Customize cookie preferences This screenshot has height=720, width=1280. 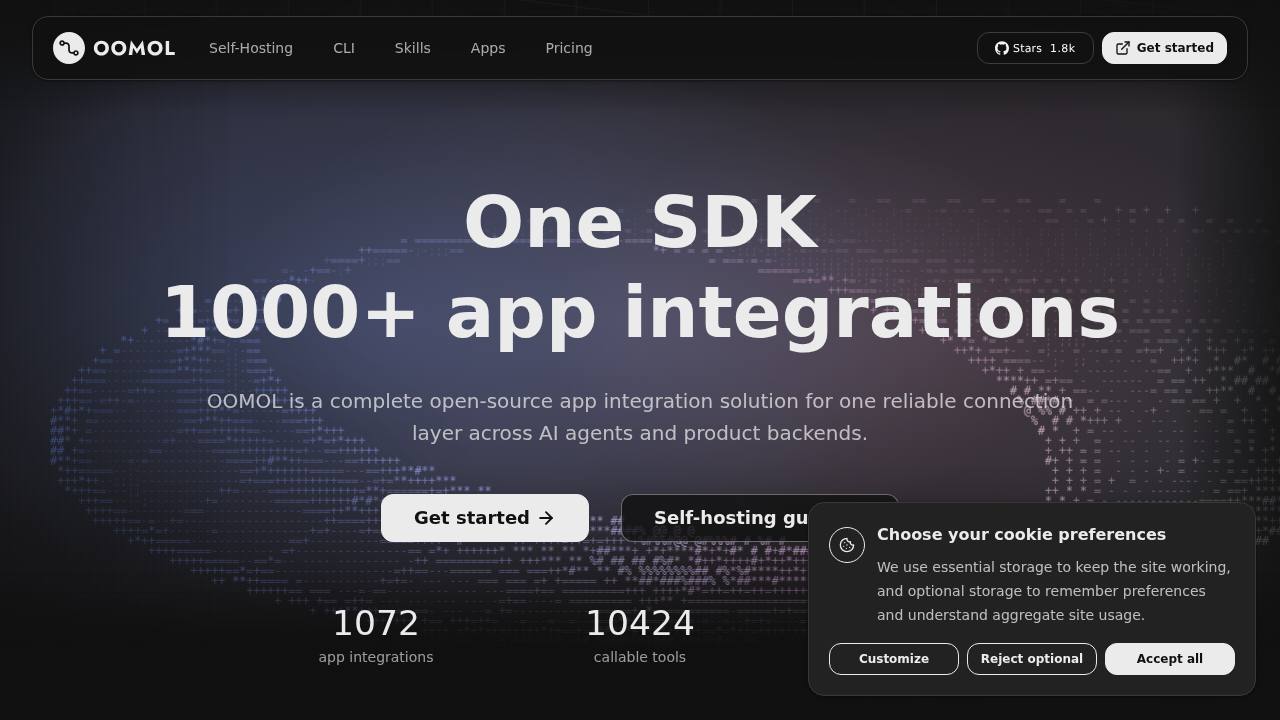(894, 659)
